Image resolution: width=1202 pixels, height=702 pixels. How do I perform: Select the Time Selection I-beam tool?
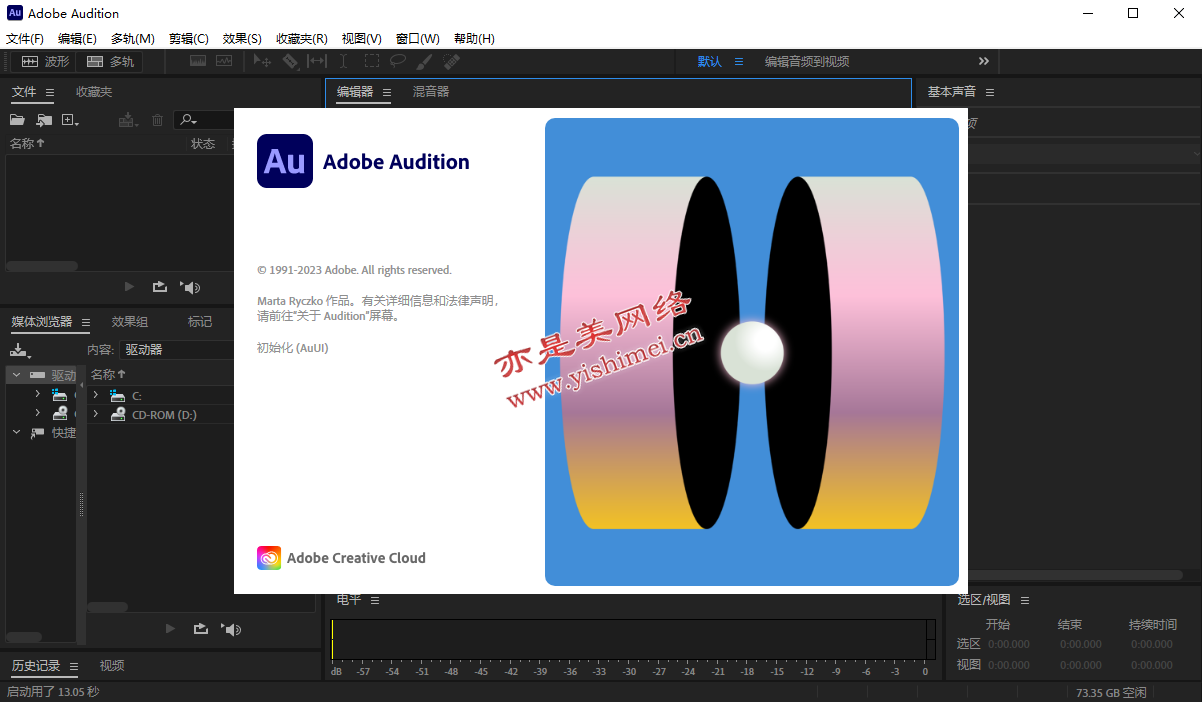343,61
